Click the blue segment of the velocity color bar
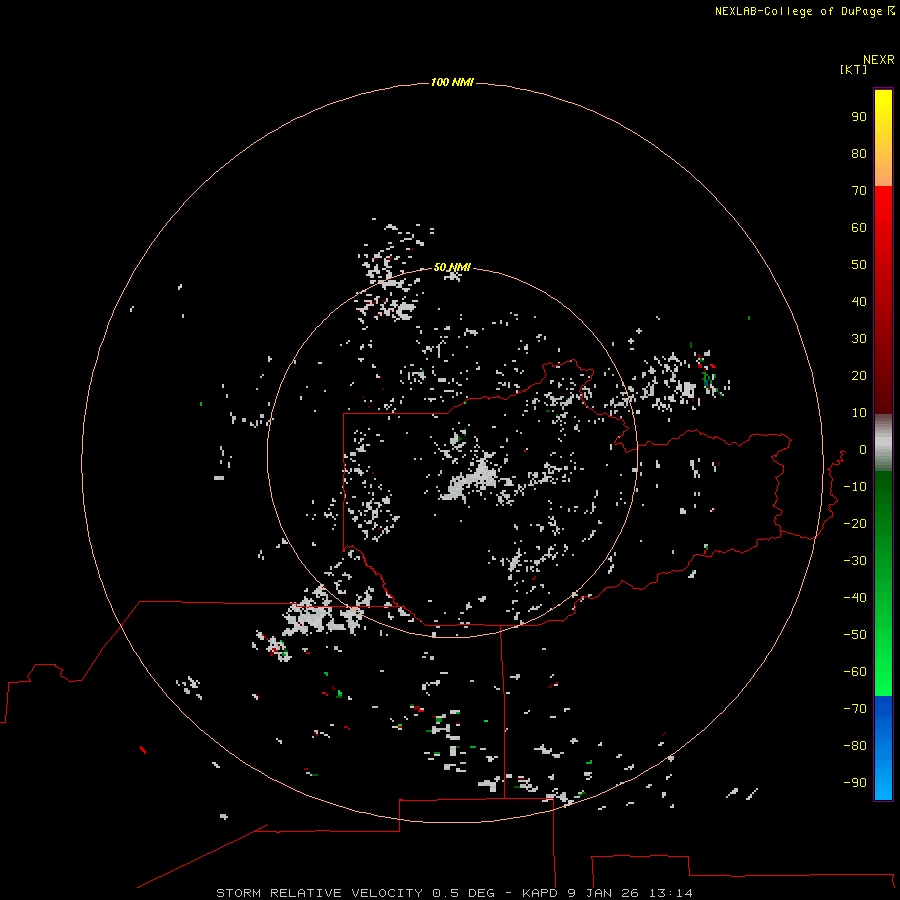This screenshot has width=900, height=900. (x=883, y=748)
